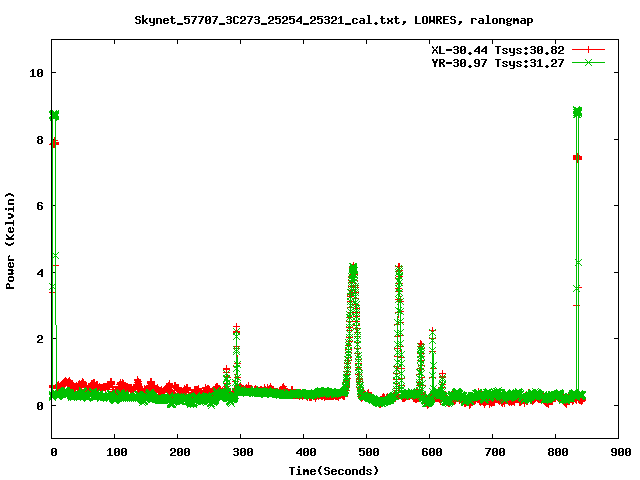Click the x-axis tick label 300
640x480 pixels.
(x=242, y=452)
